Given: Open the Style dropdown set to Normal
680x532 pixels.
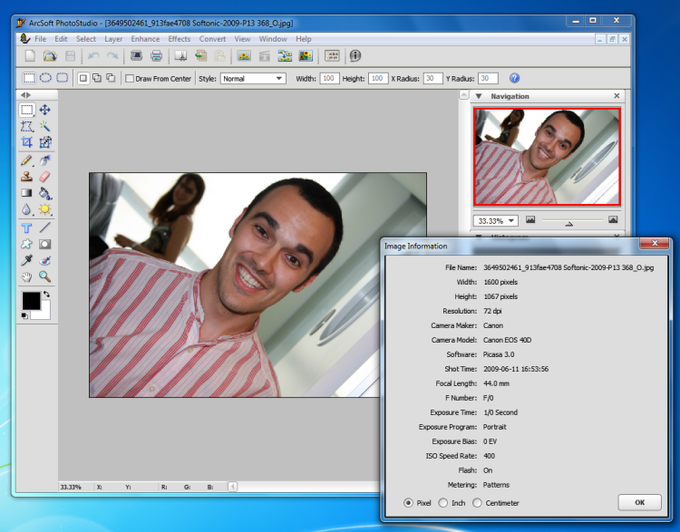Looking at the screenshot, I should (x=252, y=78).
